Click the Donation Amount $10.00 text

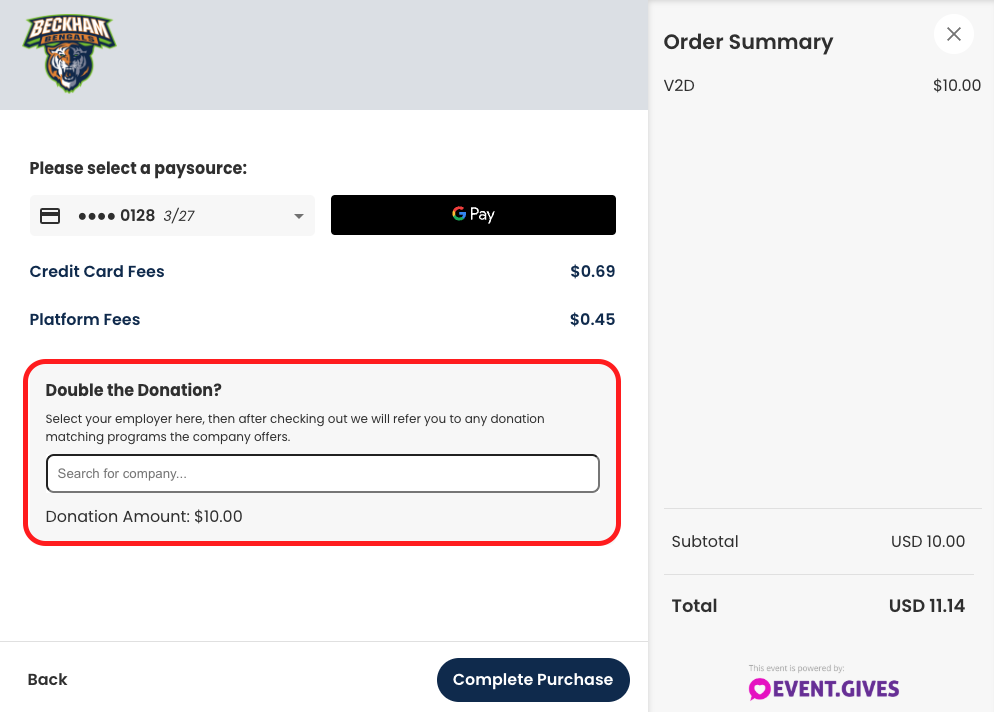[144, 517]
